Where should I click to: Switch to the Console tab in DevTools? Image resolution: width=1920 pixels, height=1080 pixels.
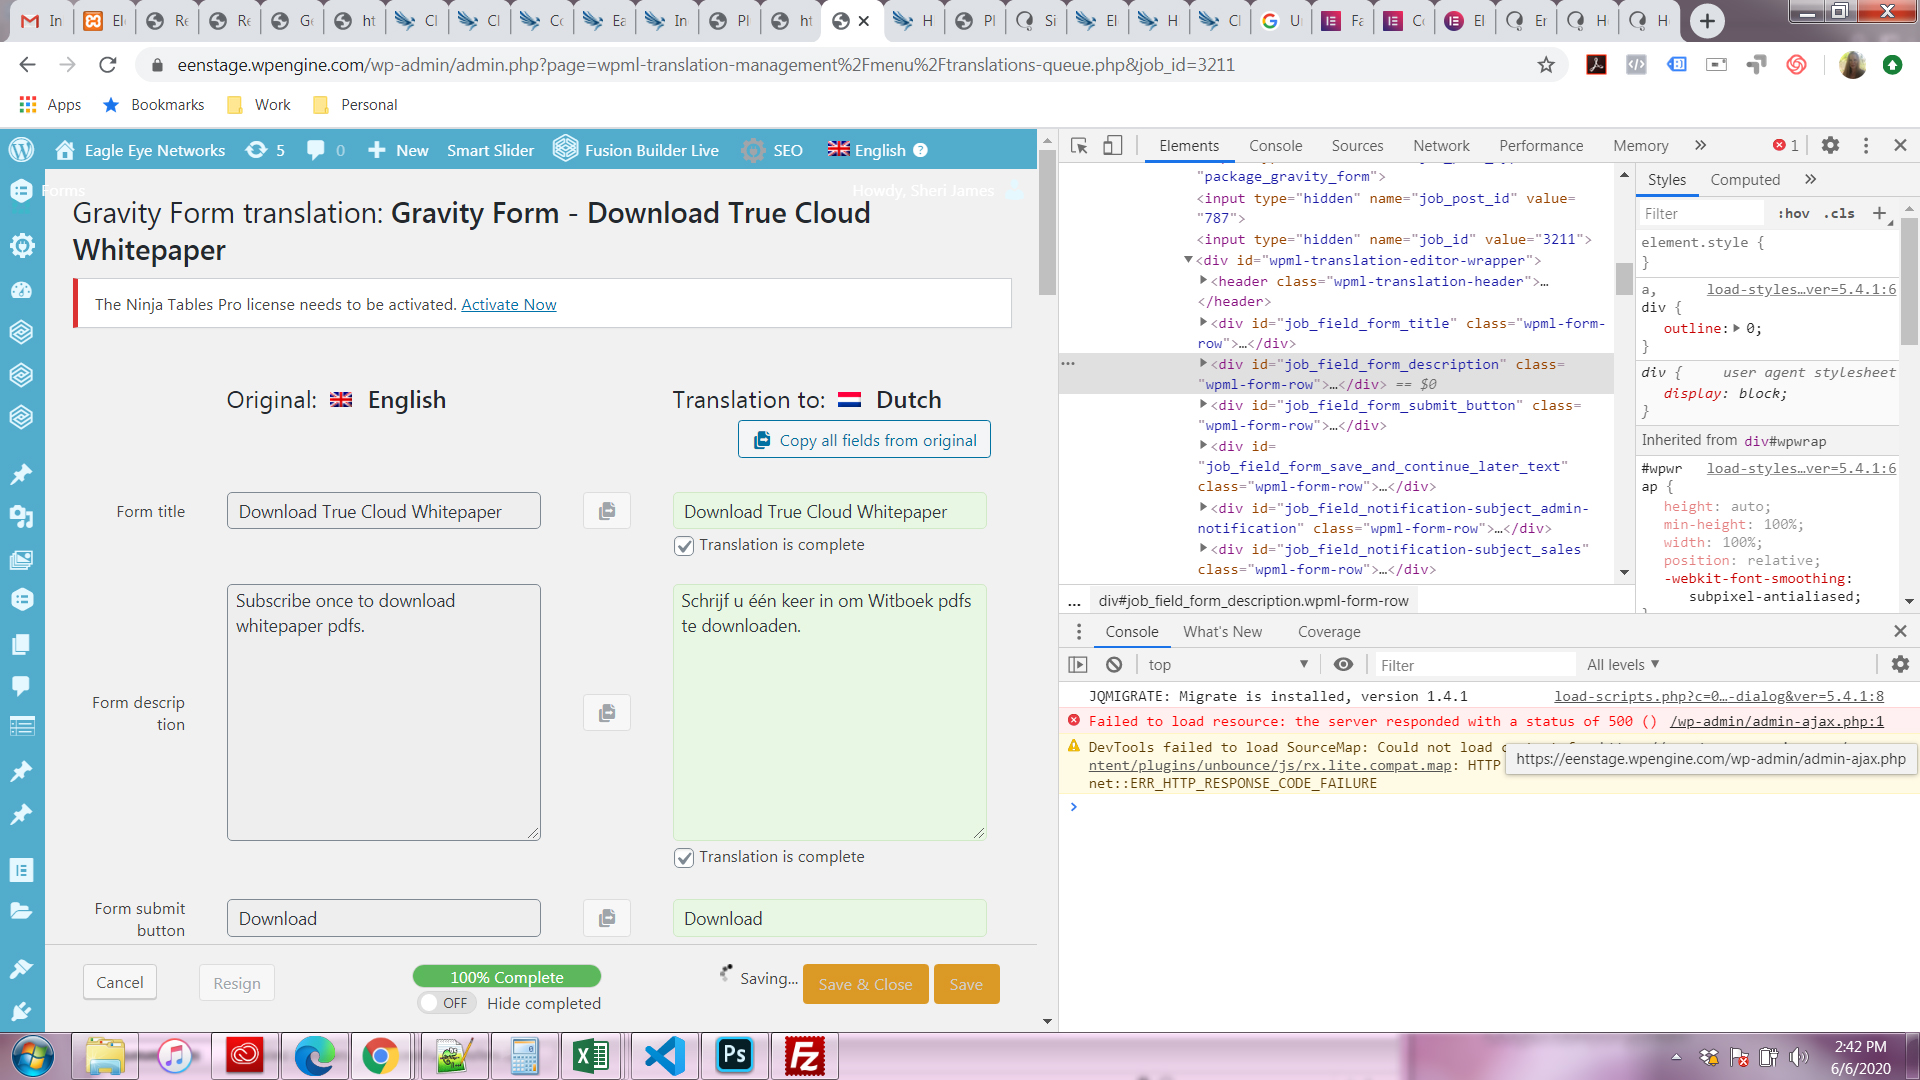tap(1275, 146)
